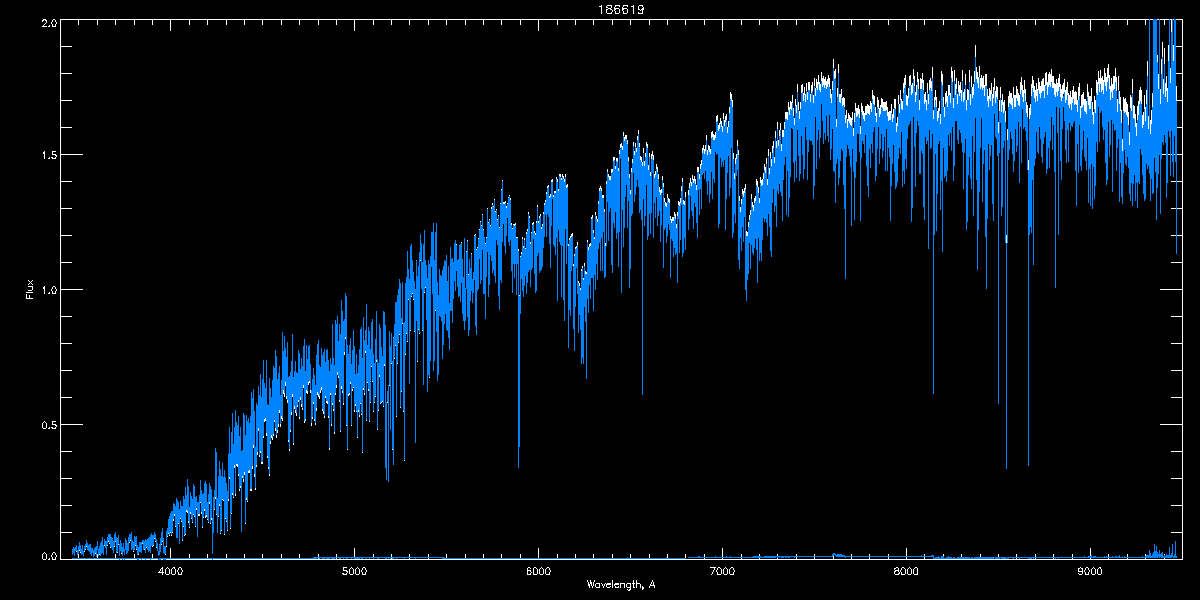
Task: Select the 6000 wavelength tick label
Action: click(x=538, y=571)
